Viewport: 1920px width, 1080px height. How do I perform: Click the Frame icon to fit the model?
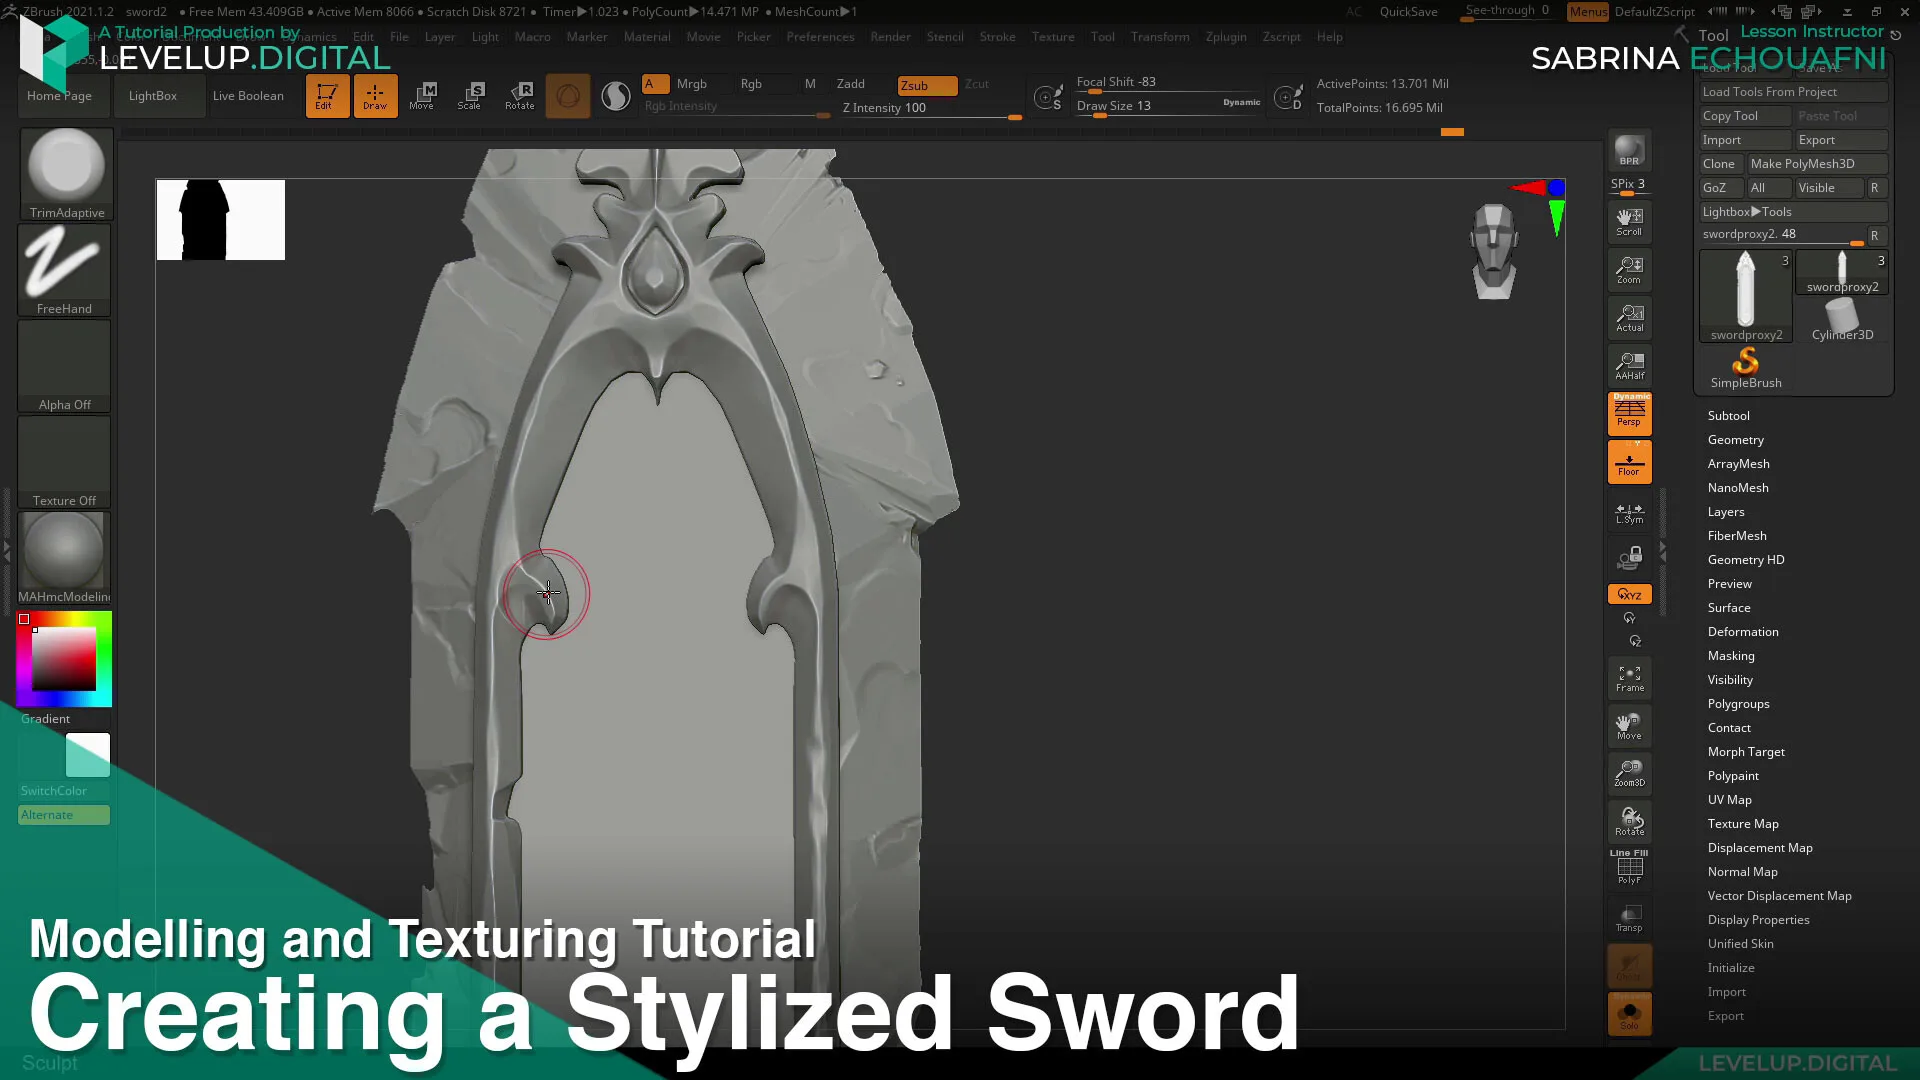coord(1629,678)
